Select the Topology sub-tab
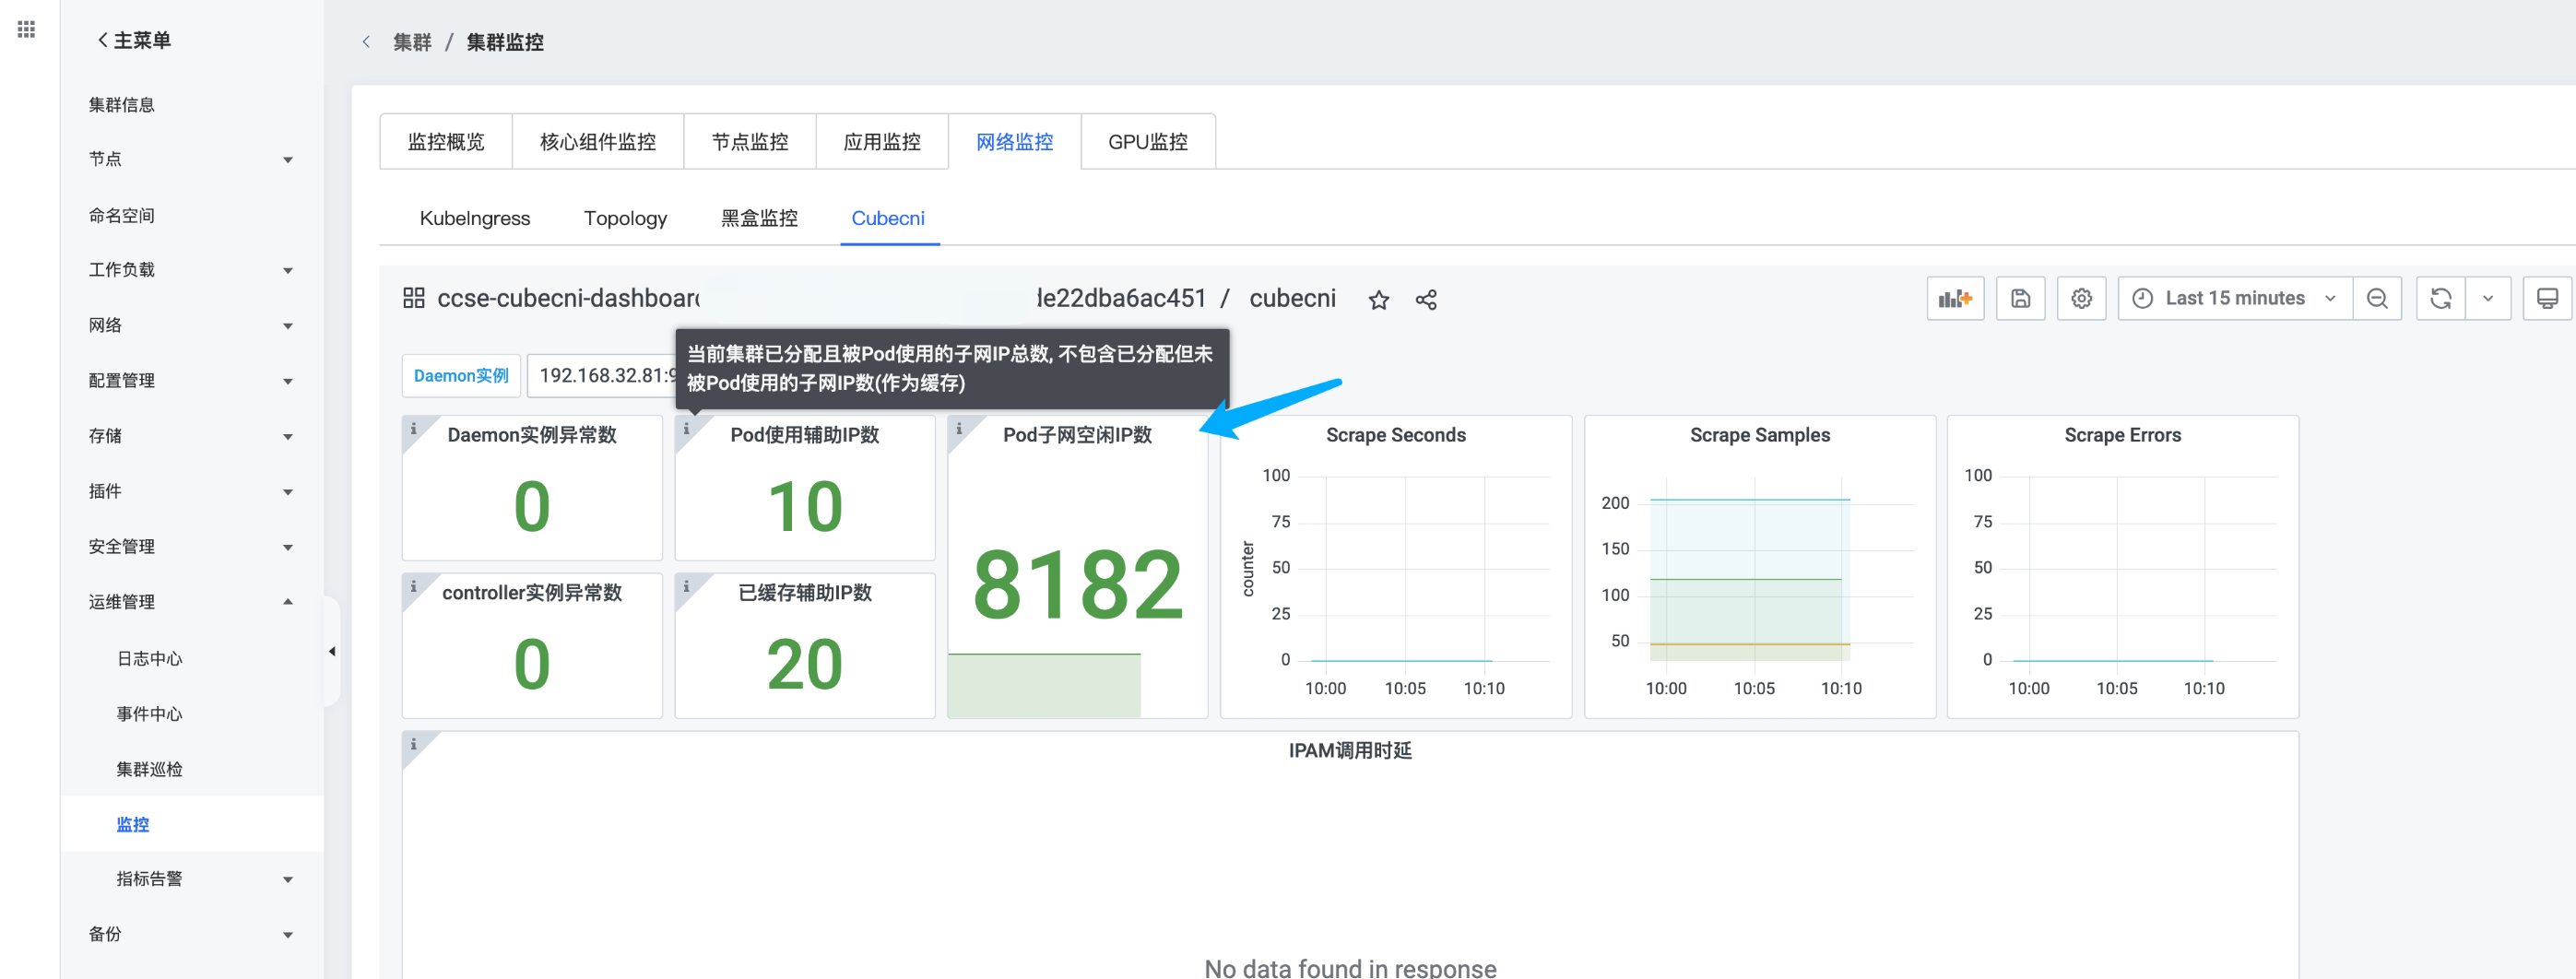The height and width of the screenshot is (979, 2576). pos(625,218)
